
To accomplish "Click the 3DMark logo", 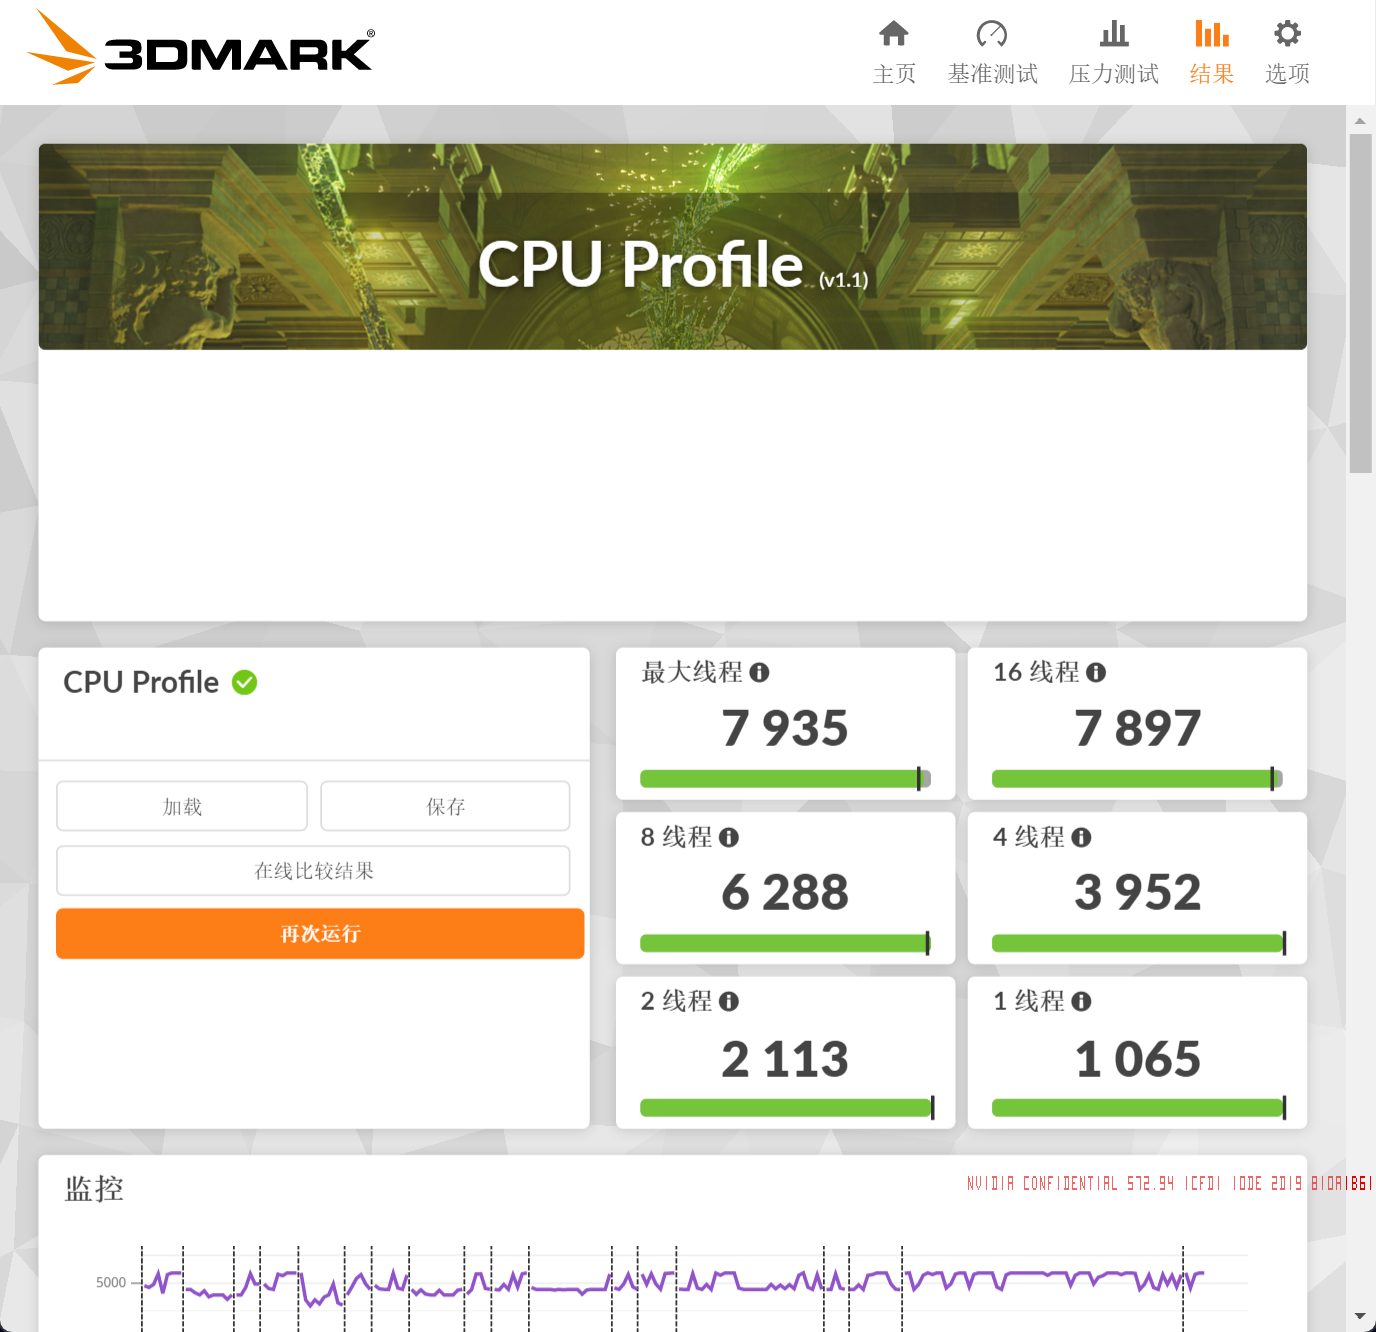I will pos(200,48).
